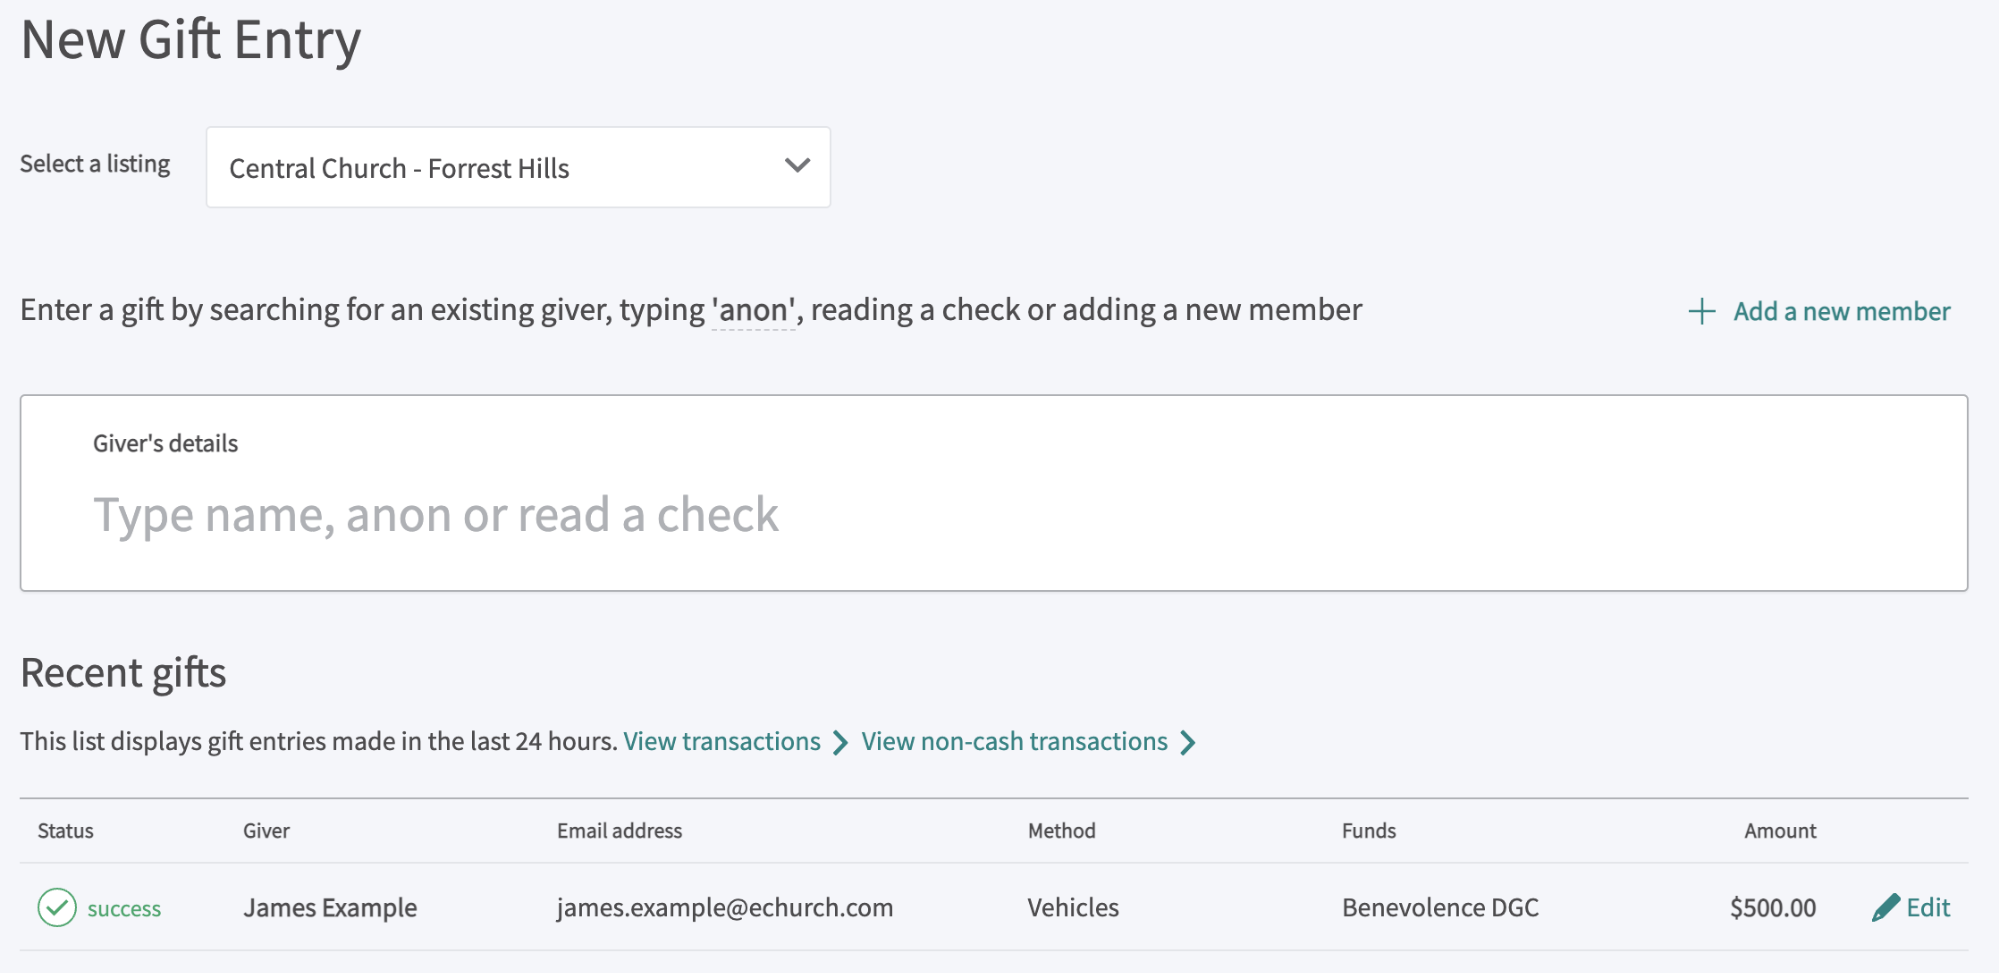This screenshot has width=1999, height=973.
Task: Click the green success checkmark icon
Action: point(57,908)
